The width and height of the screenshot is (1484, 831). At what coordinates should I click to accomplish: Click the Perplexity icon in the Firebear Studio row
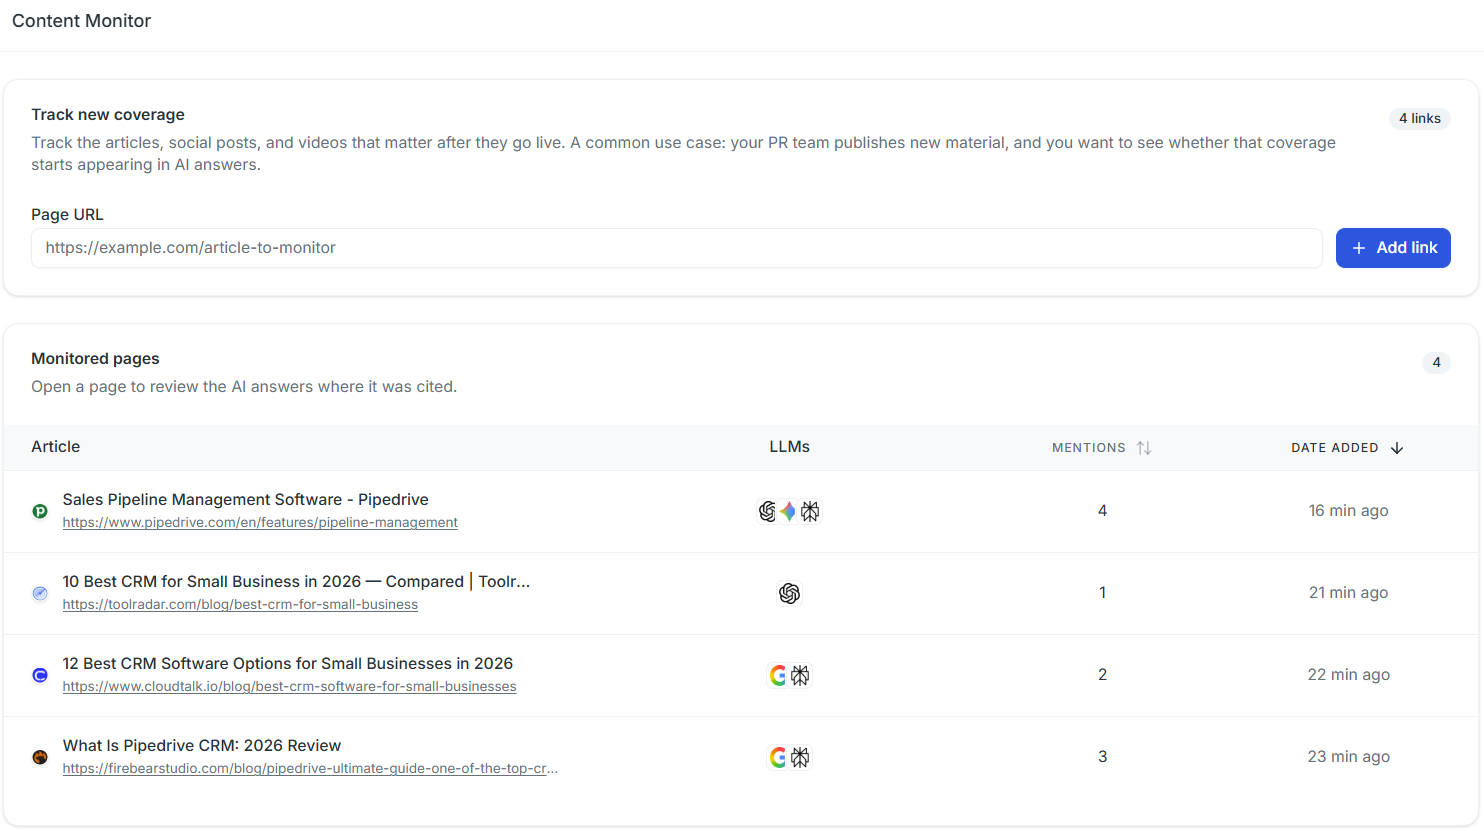[800, 757]
